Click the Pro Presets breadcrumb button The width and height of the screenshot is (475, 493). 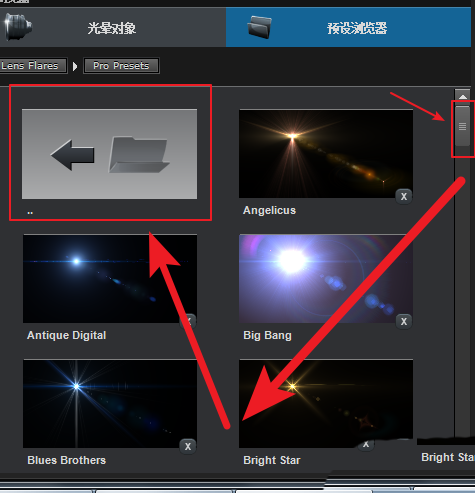click(x=121, y=65)
